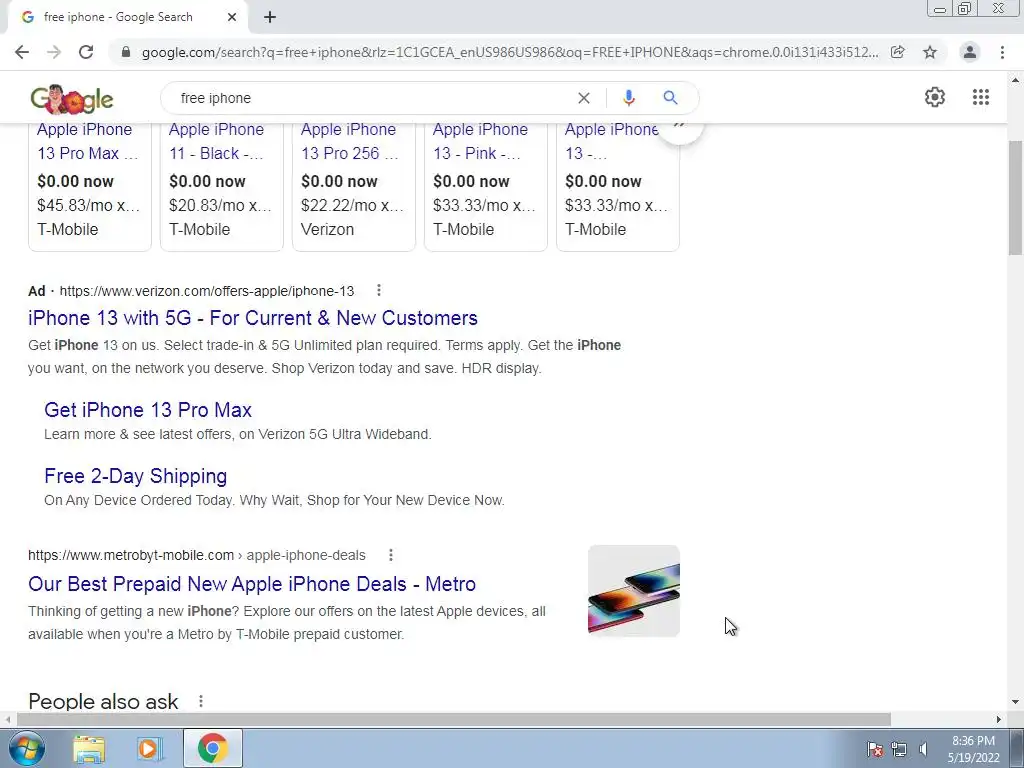Click the Google doodle logo
The image size is (1024, 768).
click(72, 99)
